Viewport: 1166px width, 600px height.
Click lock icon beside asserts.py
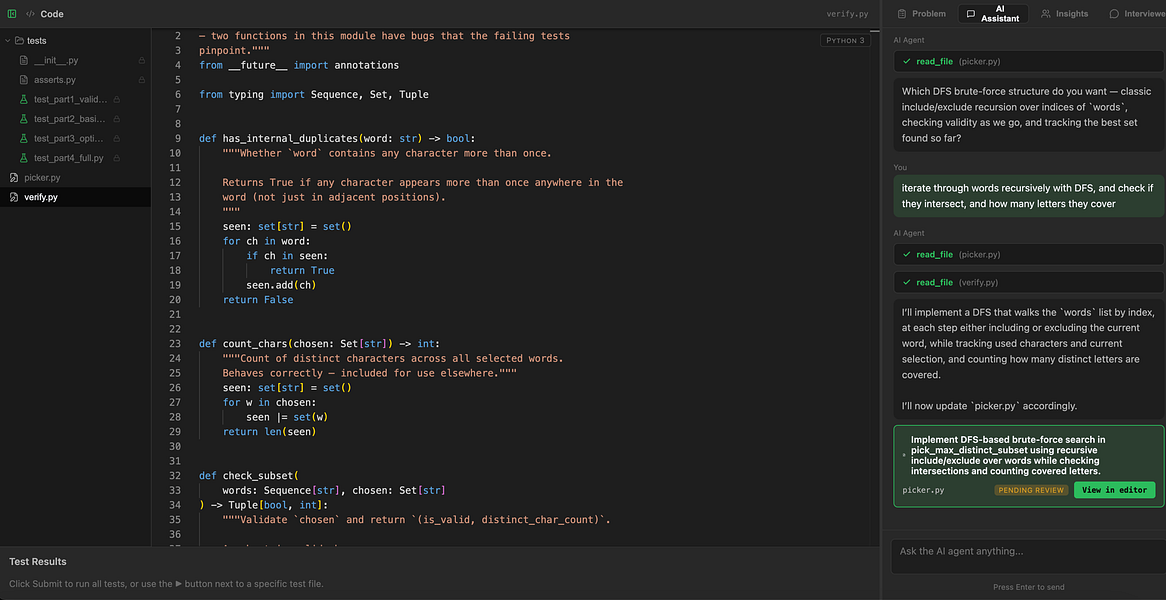click(142, 80)
